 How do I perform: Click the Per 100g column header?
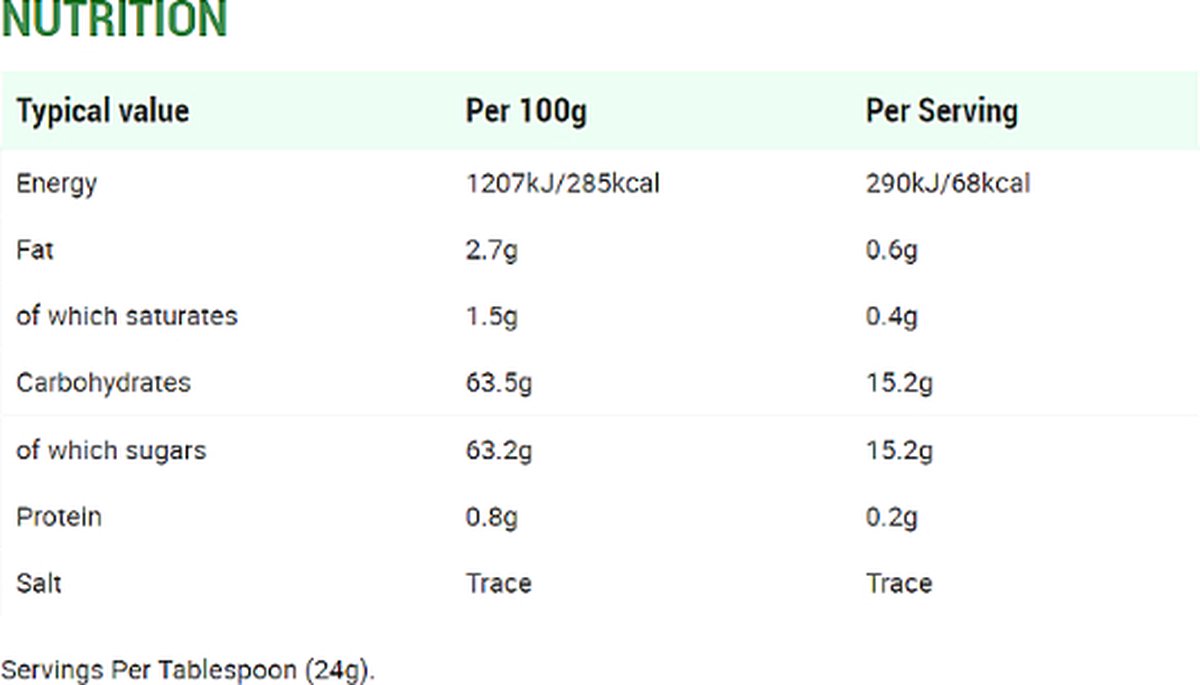[526, 110]
